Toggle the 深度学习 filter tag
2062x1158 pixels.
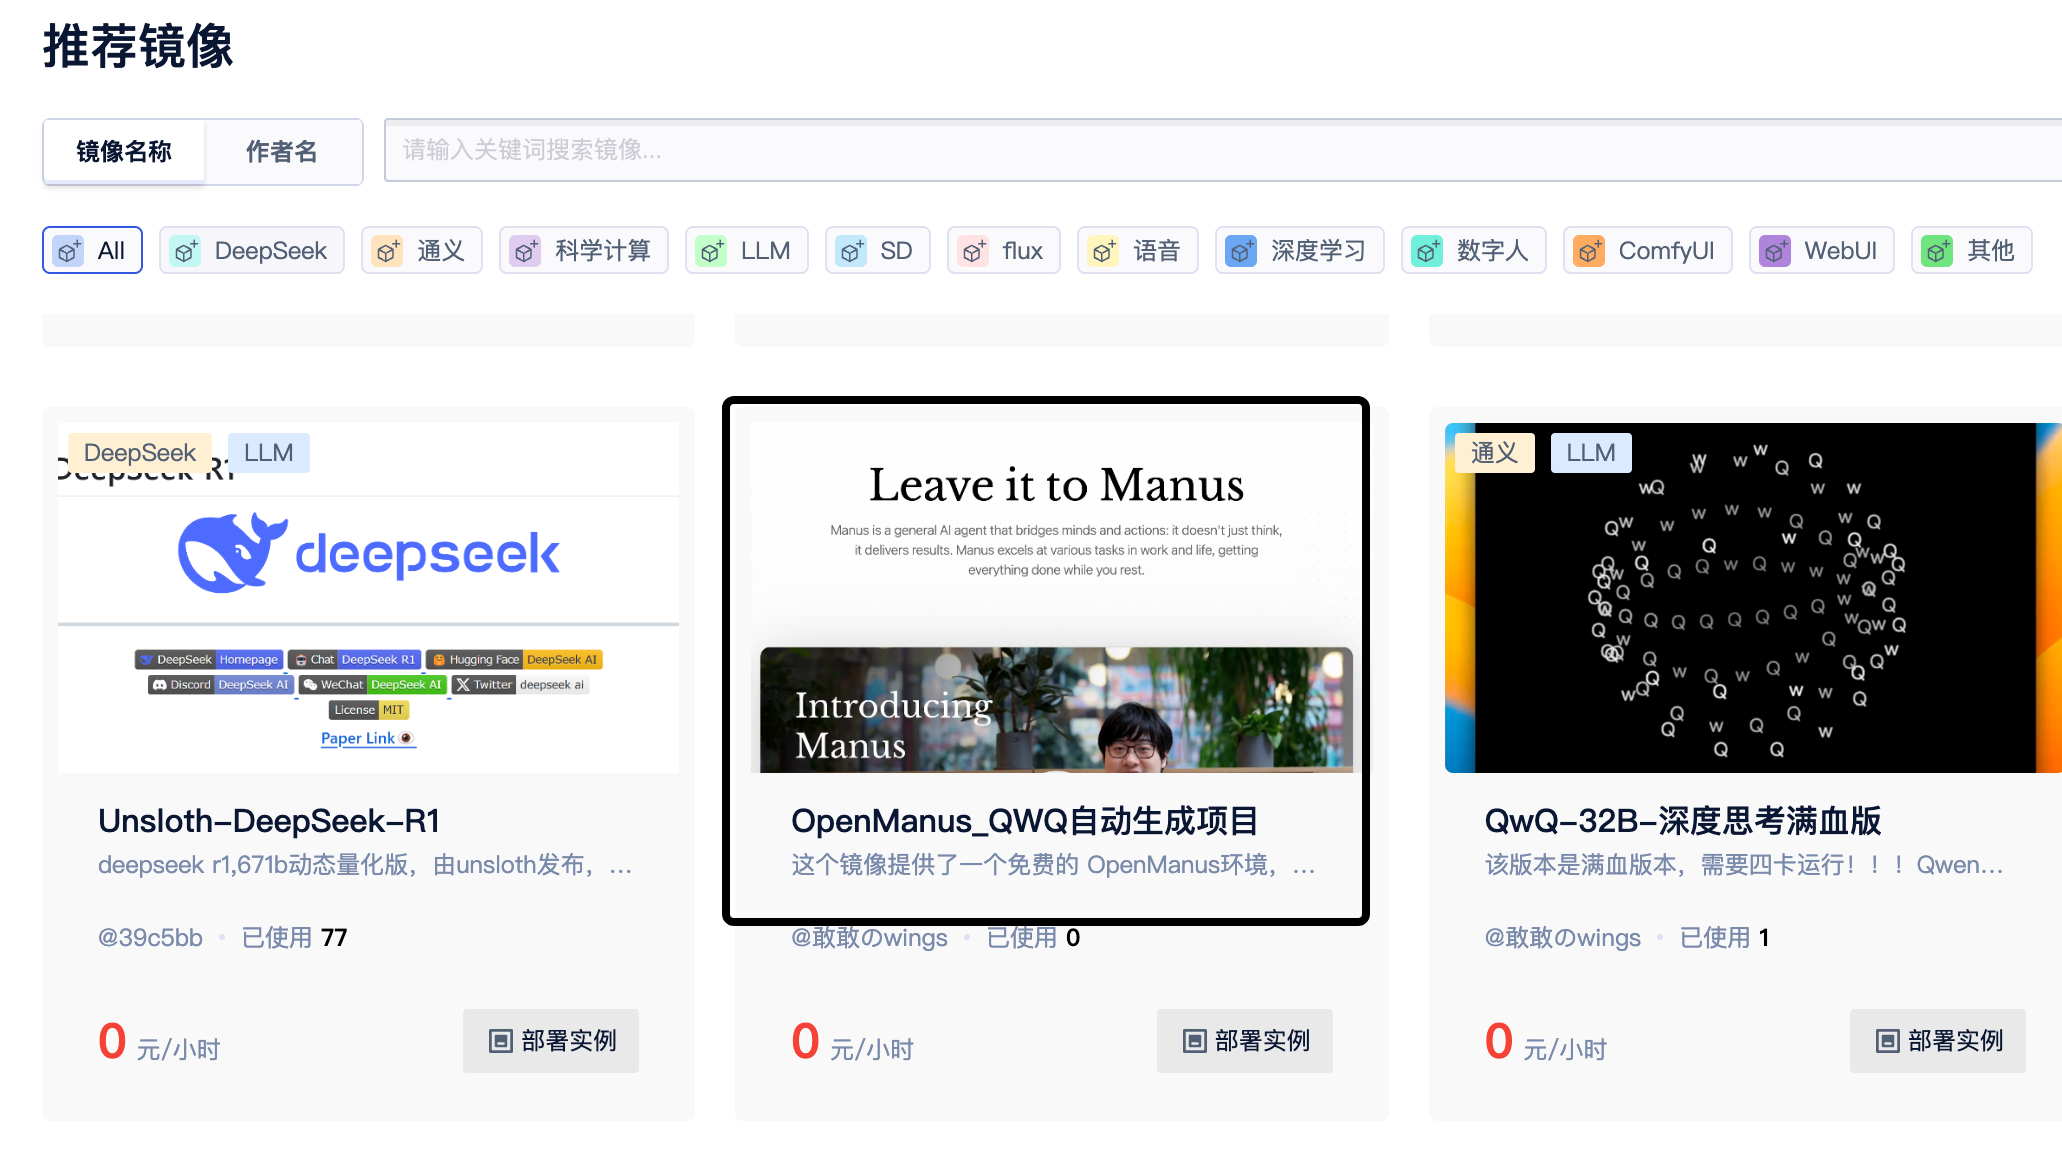(1299, 251)
